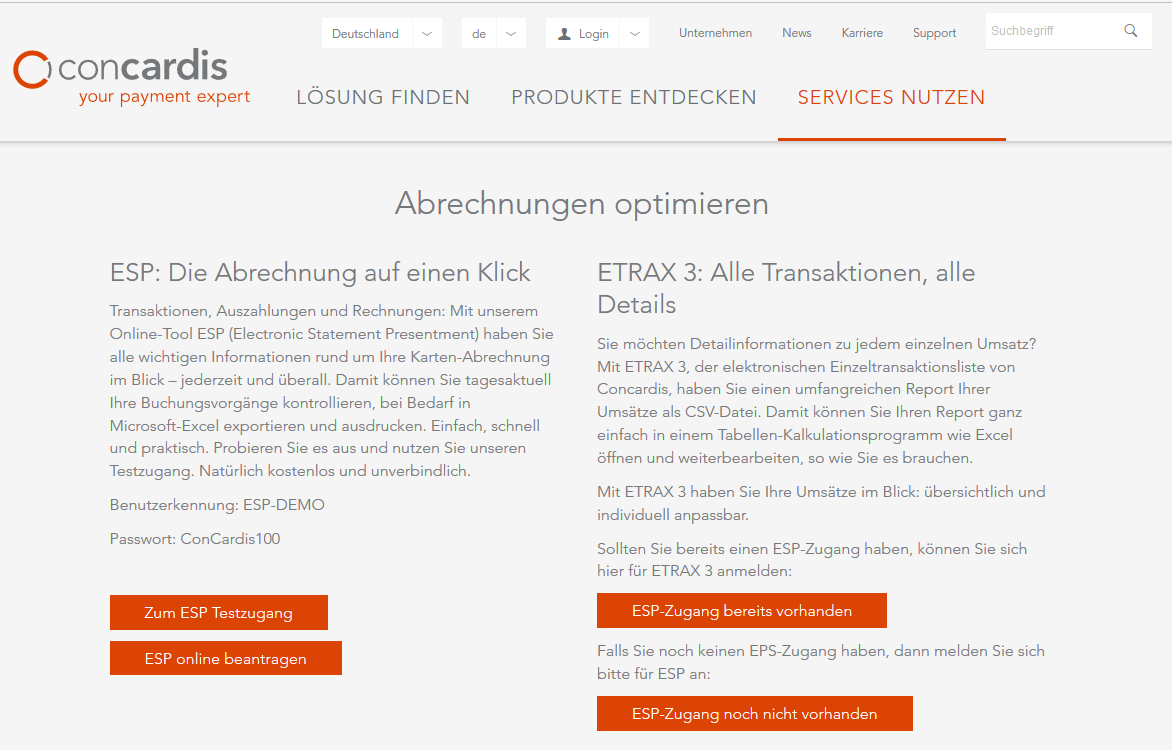The width and height of the screenshot is (1172, 750).
Task: Open the Support link
Action: 934,33
